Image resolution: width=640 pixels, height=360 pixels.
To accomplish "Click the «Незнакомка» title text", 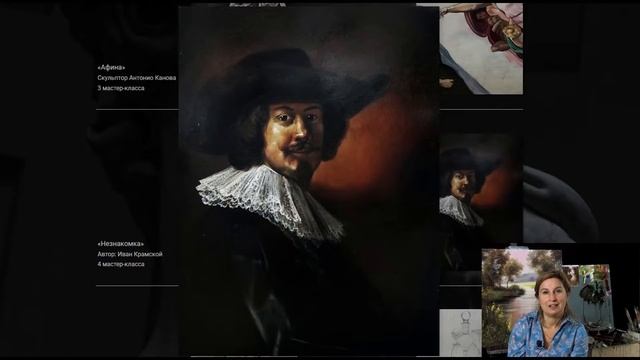I will point(120,244).
